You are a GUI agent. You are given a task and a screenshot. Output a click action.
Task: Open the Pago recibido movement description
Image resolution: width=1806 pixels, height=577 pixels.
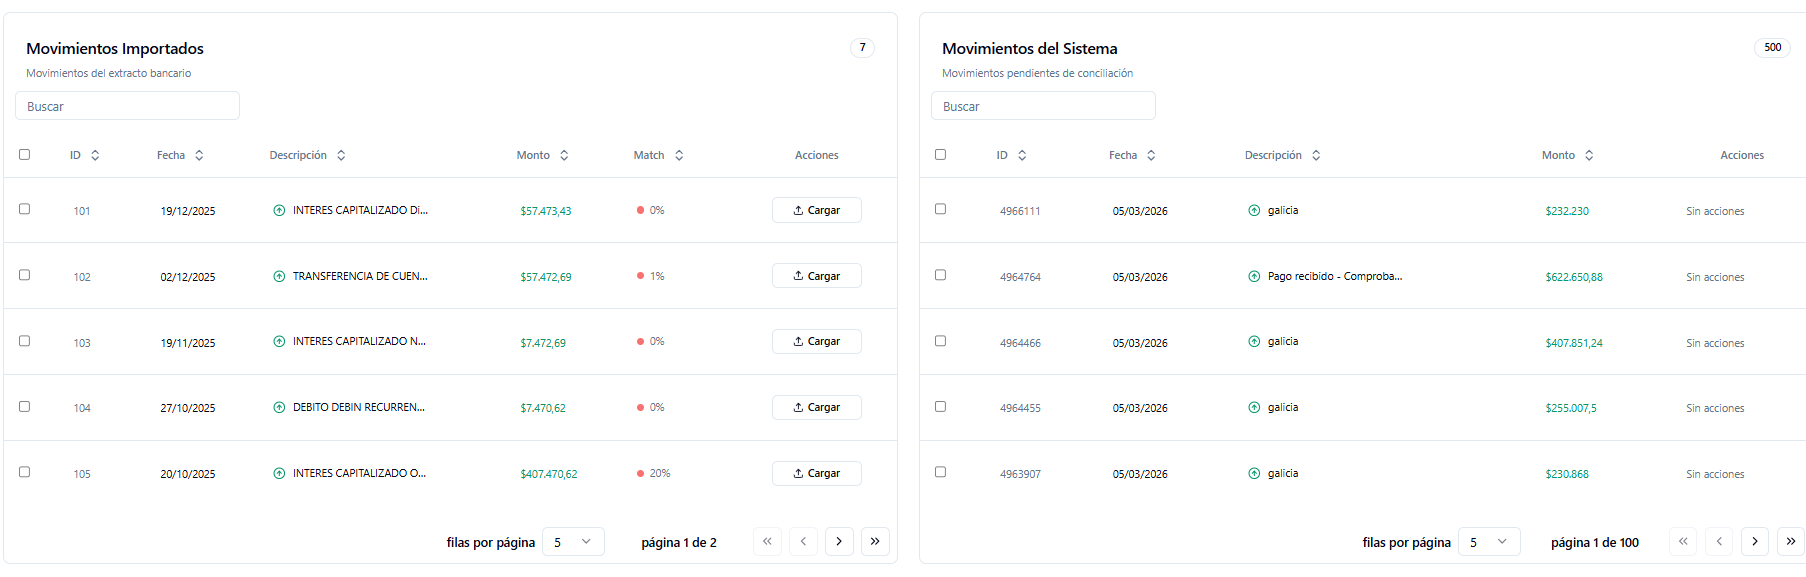(1334, 276)
